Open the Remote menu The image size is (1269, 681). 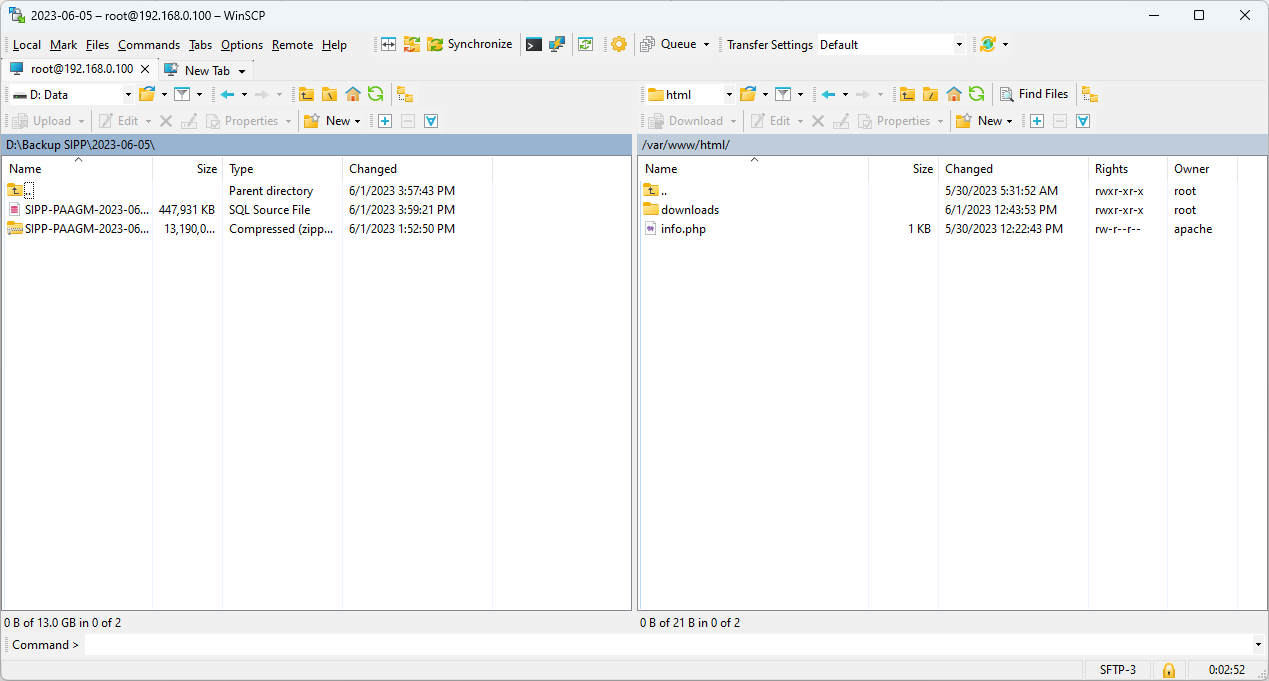[x=292, y=45]
